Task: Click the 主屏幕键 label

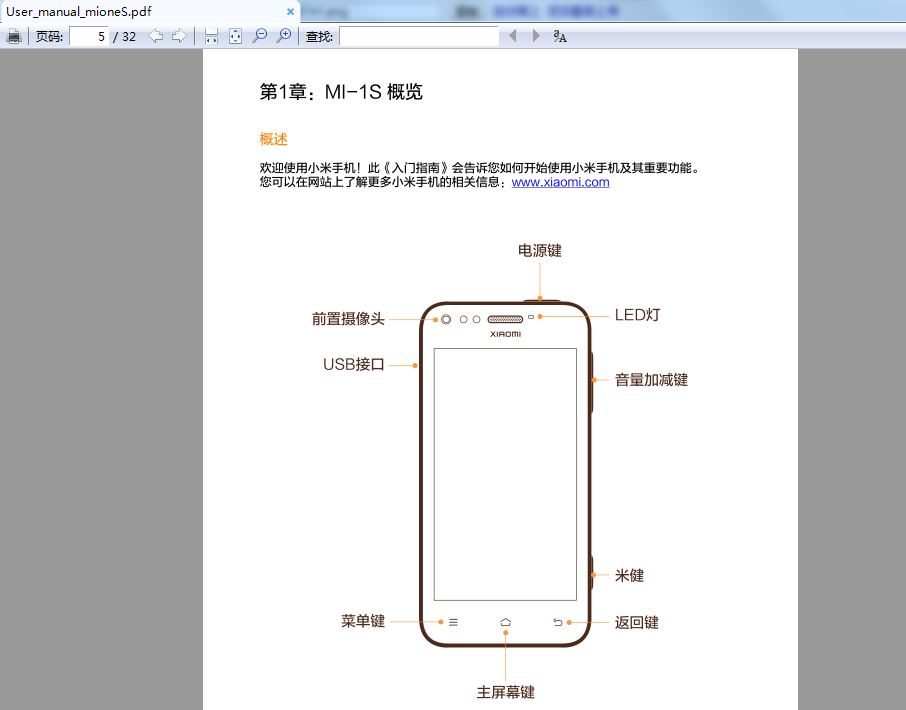Action: tap(506, 692)
